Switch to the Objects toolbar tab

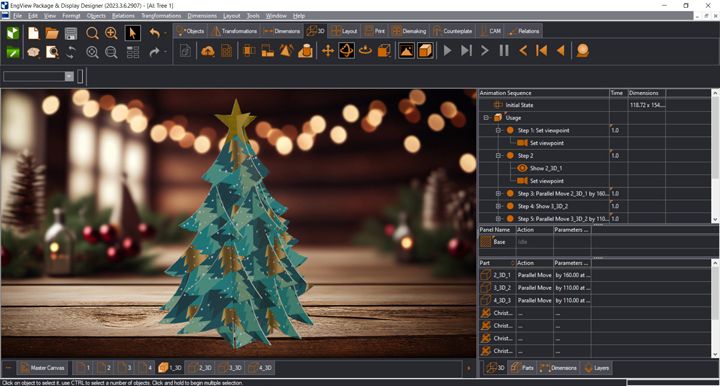coord(190,31)
